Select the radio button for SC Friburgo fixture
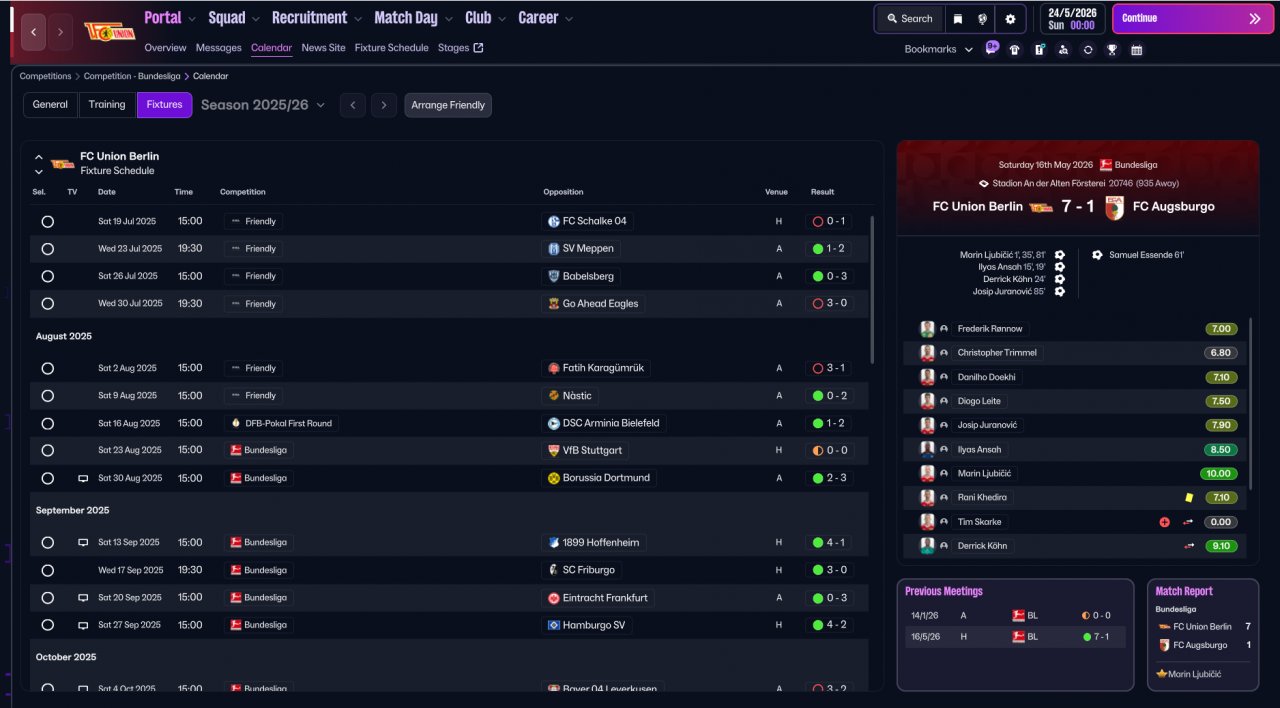Viewport: 1280px width, 708px height. 47,570
